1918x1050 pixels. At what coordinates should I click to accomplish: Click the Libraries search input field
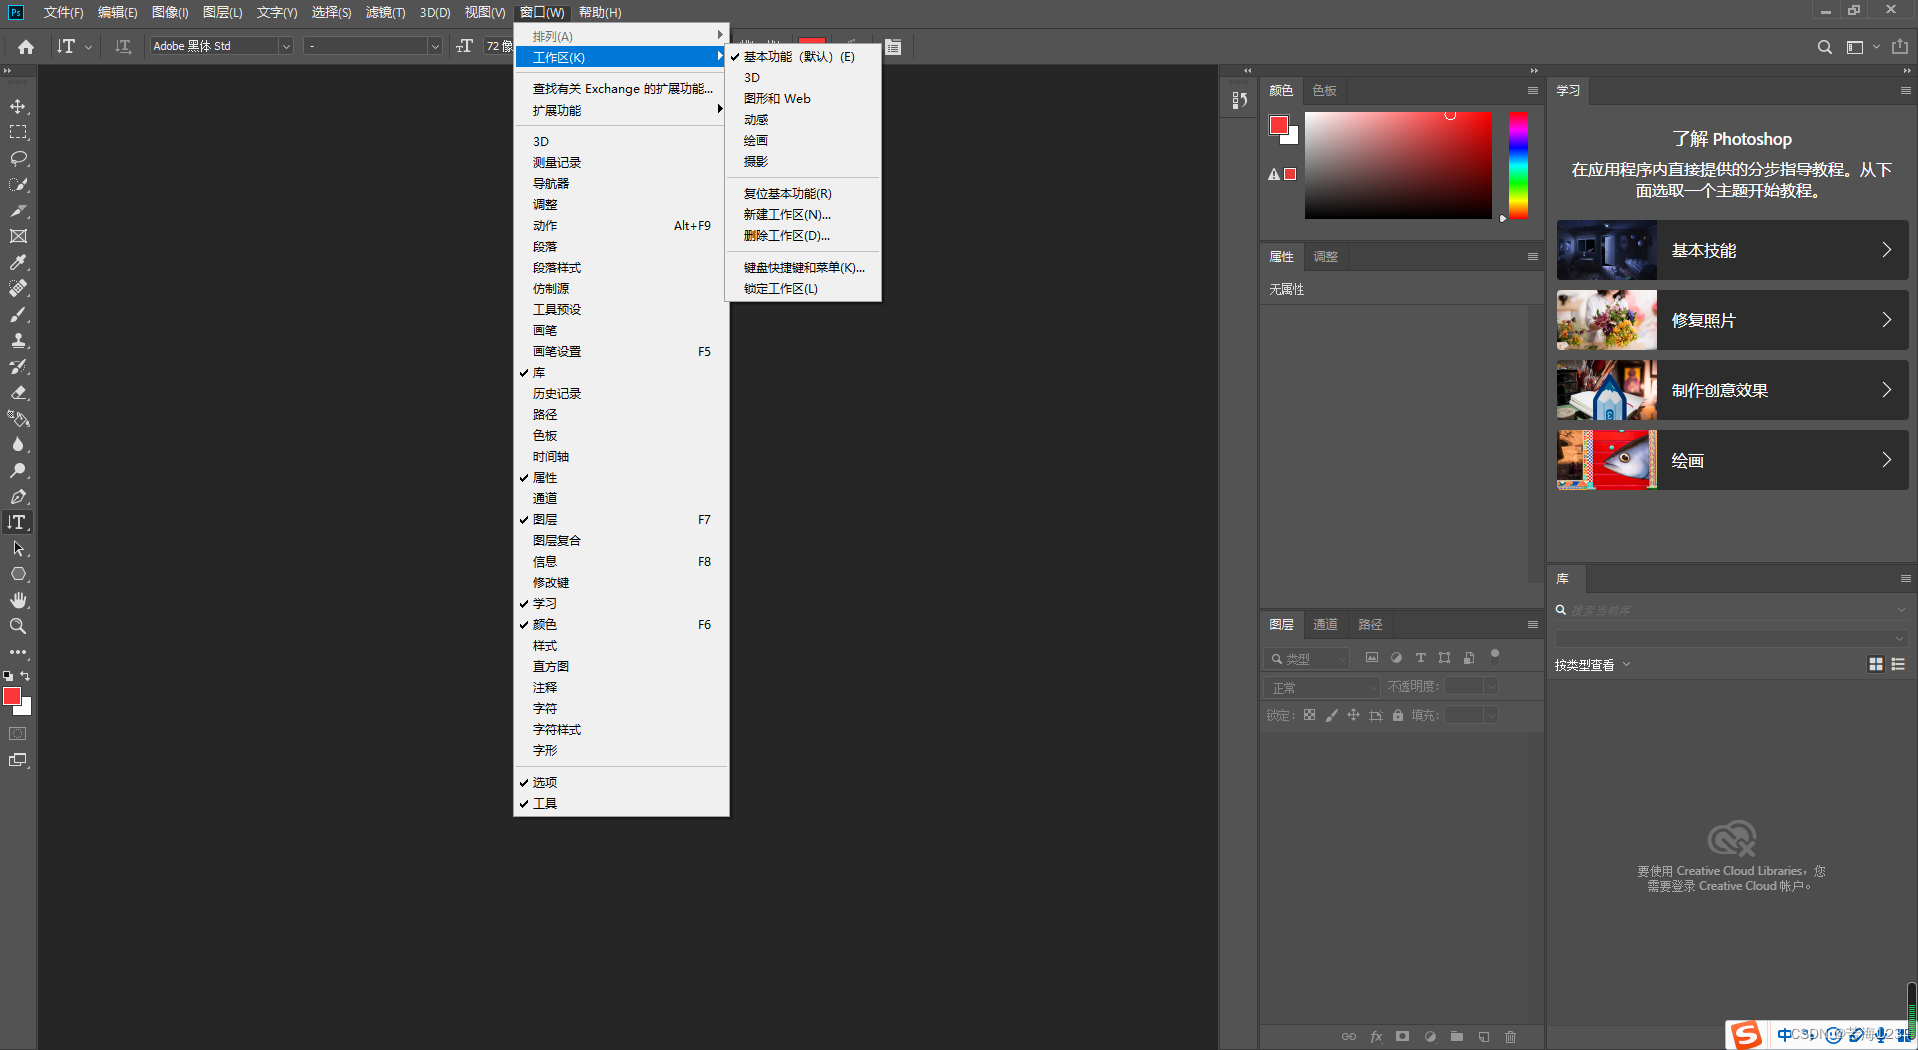click(1730, 610)
